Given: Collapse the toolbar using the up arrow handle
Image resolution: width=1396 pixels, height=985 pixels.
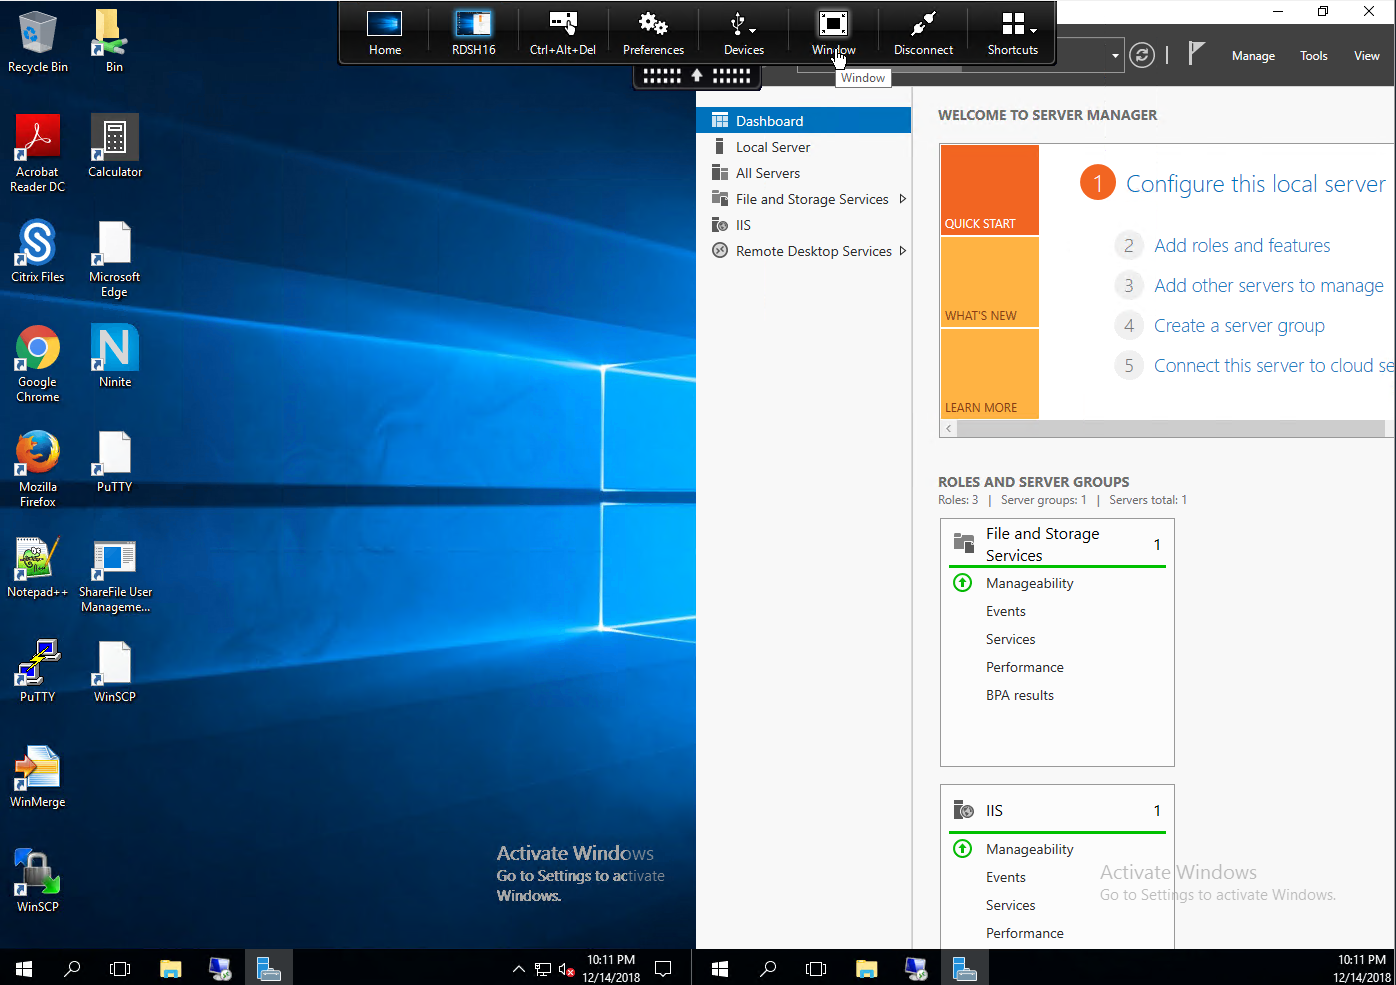Looking at the screenshot, I should 697,76.
